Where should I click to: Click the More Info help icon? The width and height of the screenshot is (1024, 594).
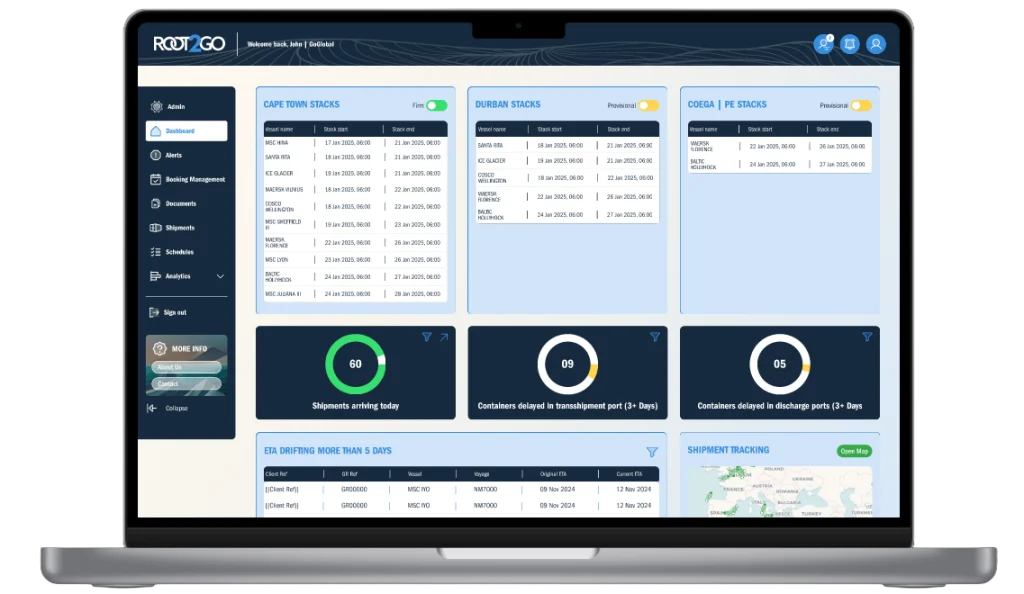(160, 349)
